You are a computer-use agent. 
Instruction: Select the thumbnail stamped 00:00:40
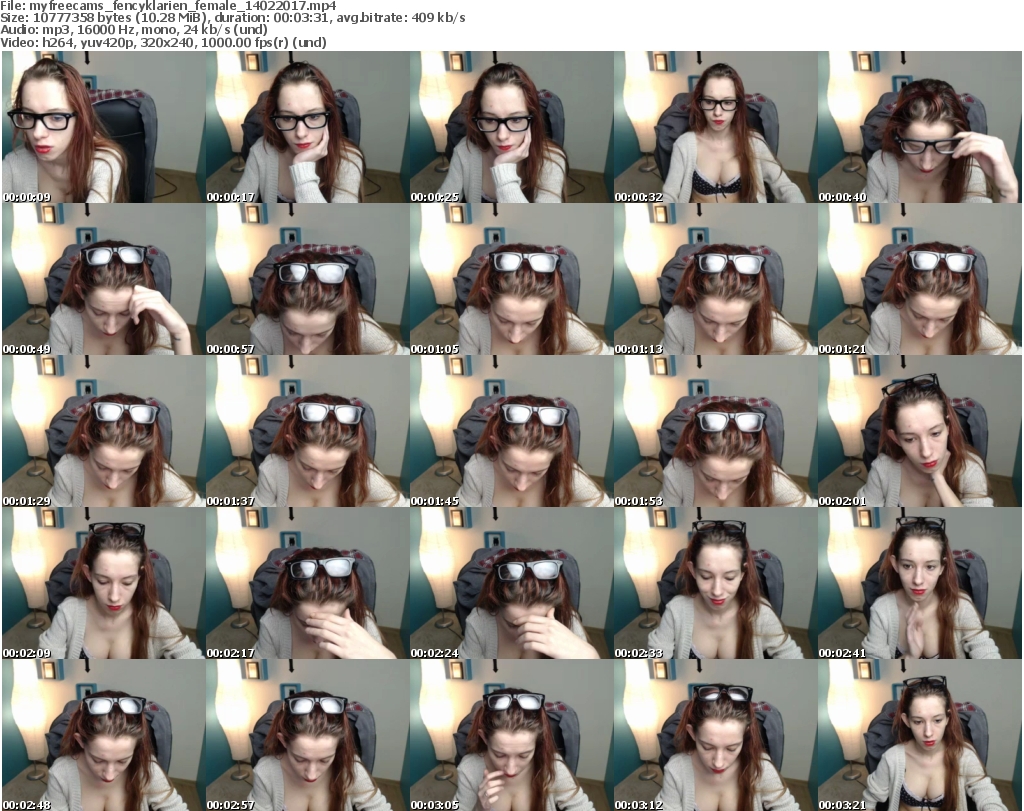pos(920,127)
